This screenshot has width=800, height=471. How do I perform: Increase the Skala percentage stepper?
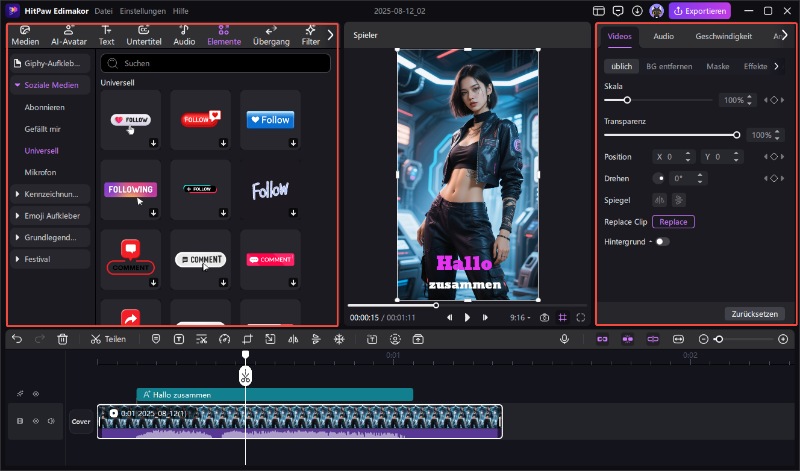749,97
